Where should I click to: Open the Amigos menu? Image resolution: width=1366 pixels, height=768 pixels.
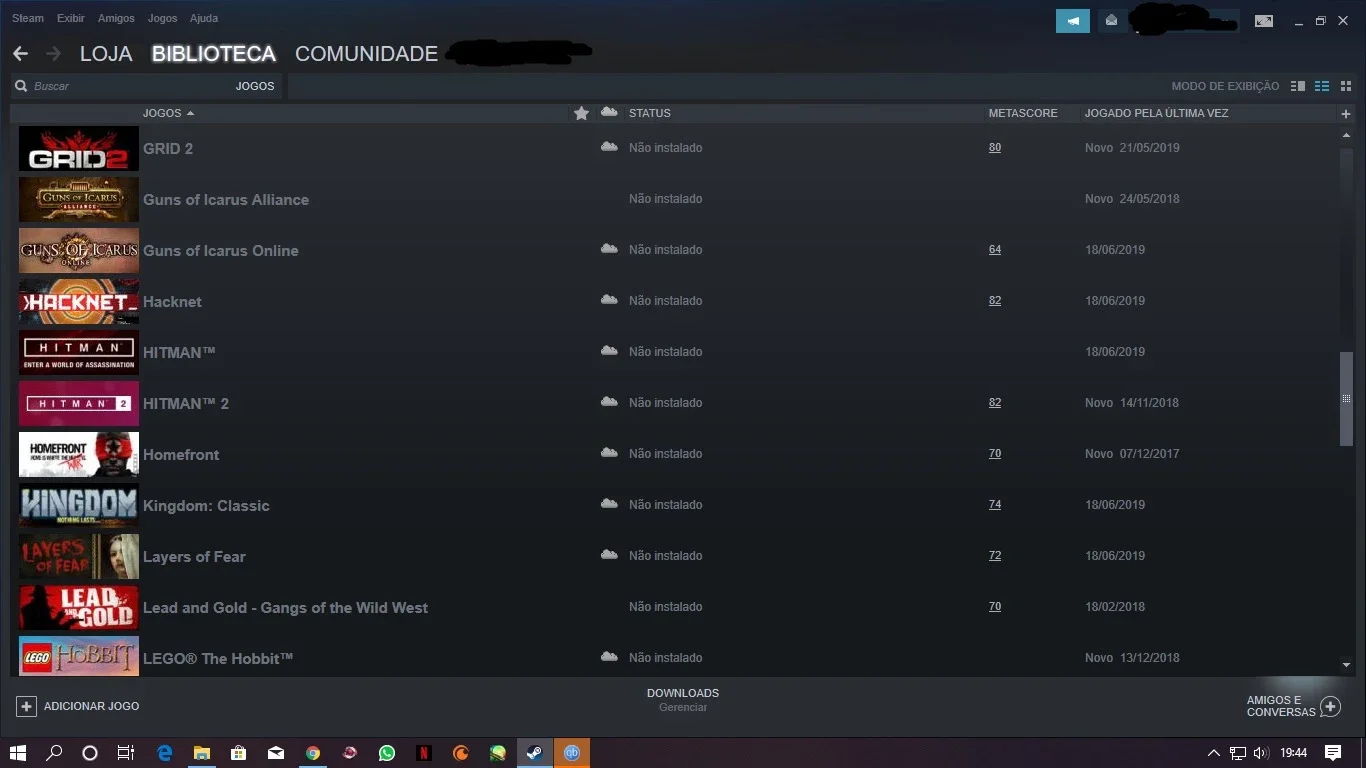(116, 18)
